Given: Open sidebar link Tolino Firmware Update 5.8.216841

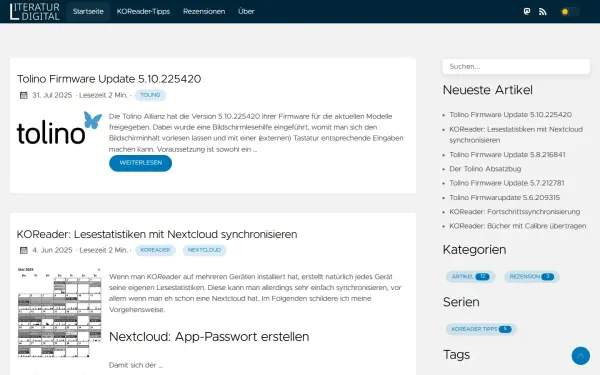Looking at the screenshot, I should 507,155.
